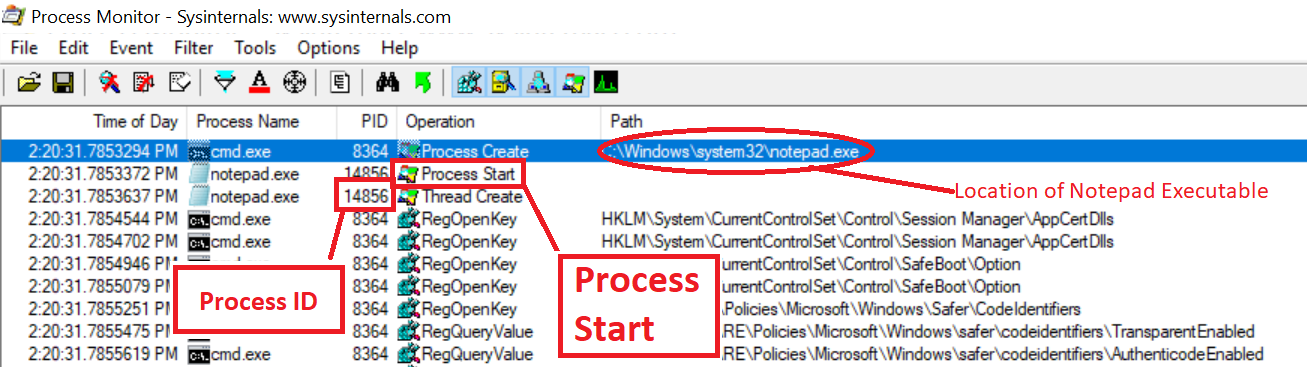1309x367 pixels.
Task: Click the cmd.exe icon in the 2:20:31.7854702 row
Action: (x=198, y=242)
